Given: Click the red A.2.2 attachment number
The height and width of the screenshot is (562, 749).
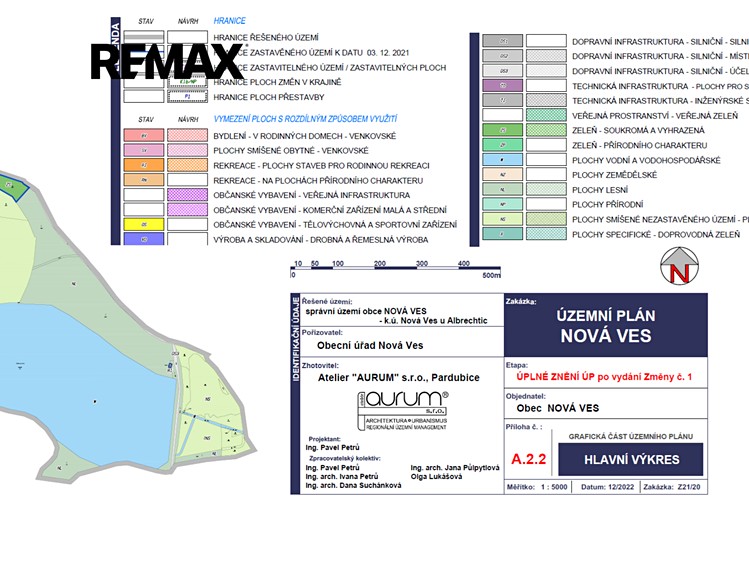Looking at the screenshot, I should tap(528, 459).
